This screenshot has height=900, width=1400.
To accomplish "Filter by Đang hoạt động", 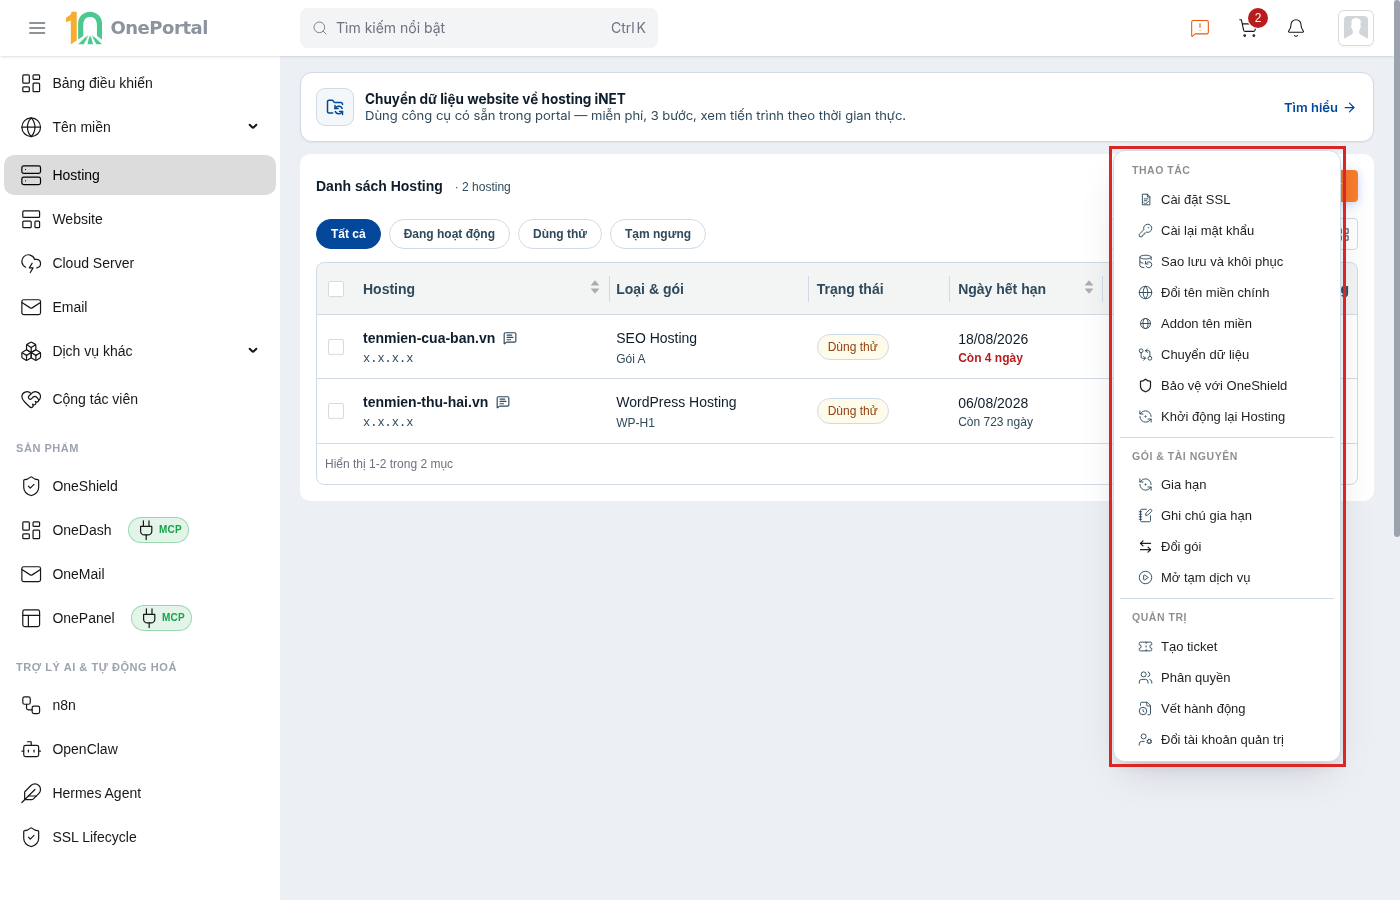I will [x=449, y=234].
